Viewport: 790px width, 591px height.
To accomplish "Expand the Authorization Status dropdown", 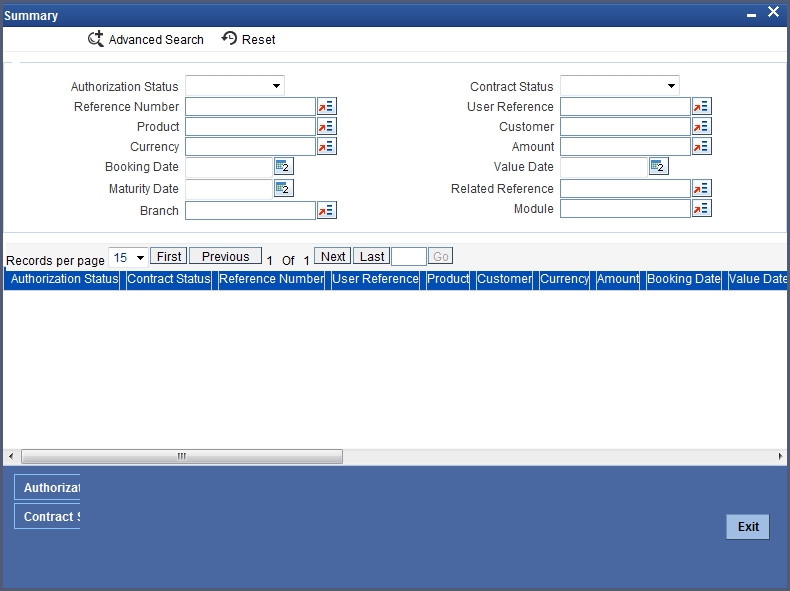I will coord(235,86).
